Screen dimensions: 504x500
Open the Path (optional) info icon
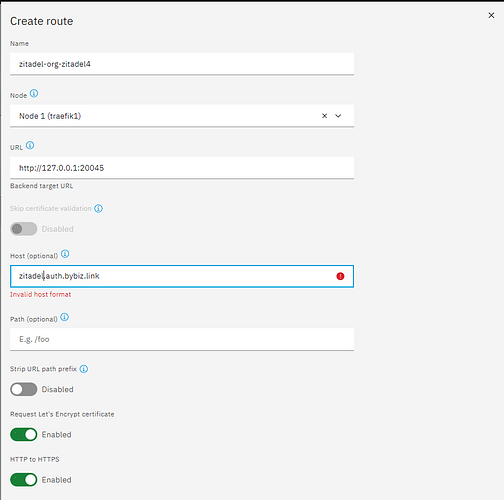click(x=65, y=317)
